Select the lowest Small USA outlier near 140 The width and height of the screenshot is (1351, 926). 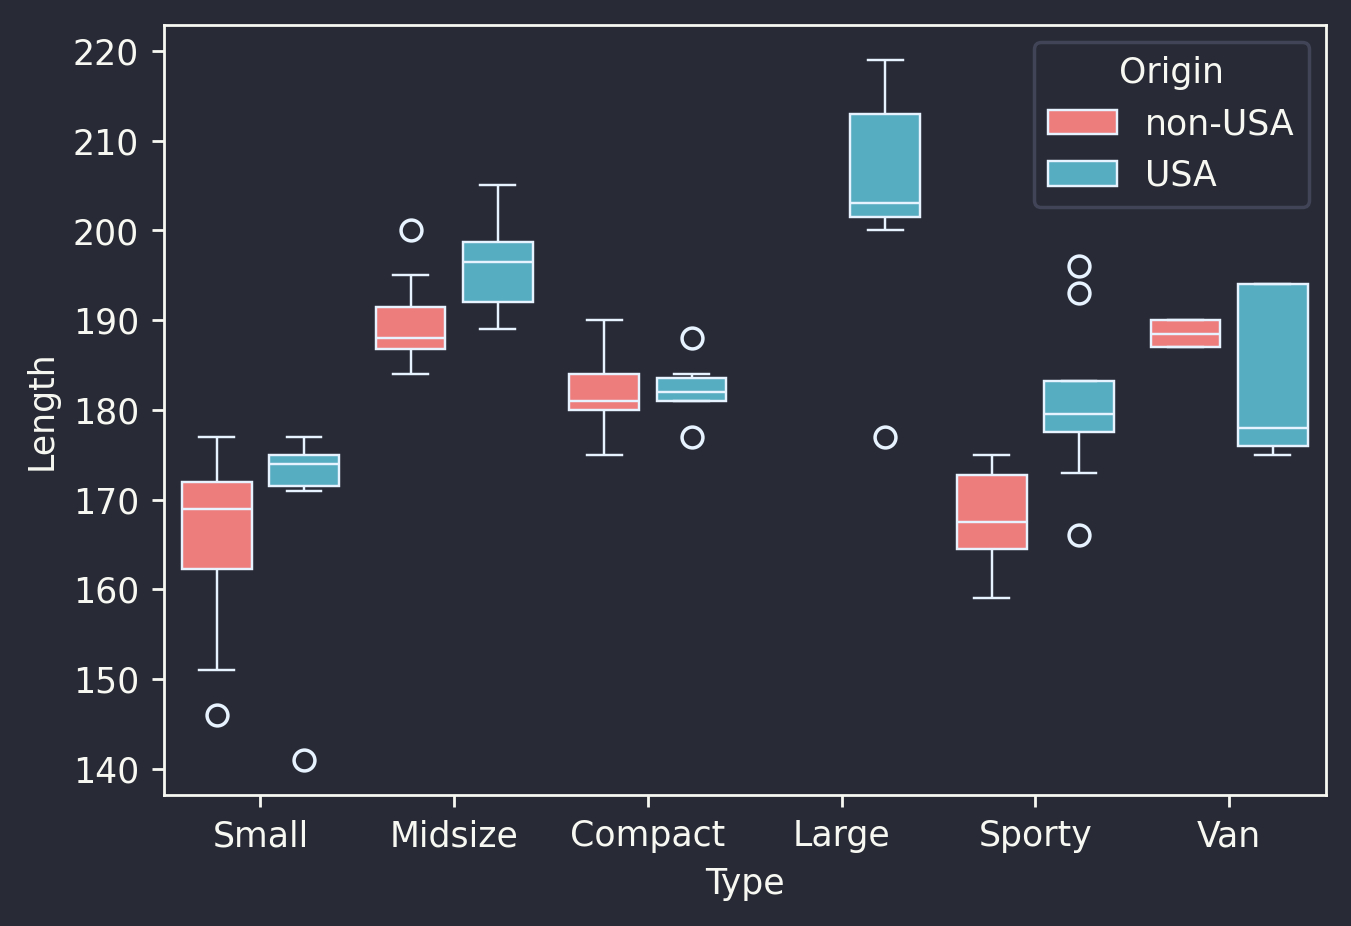coord(304,761)
